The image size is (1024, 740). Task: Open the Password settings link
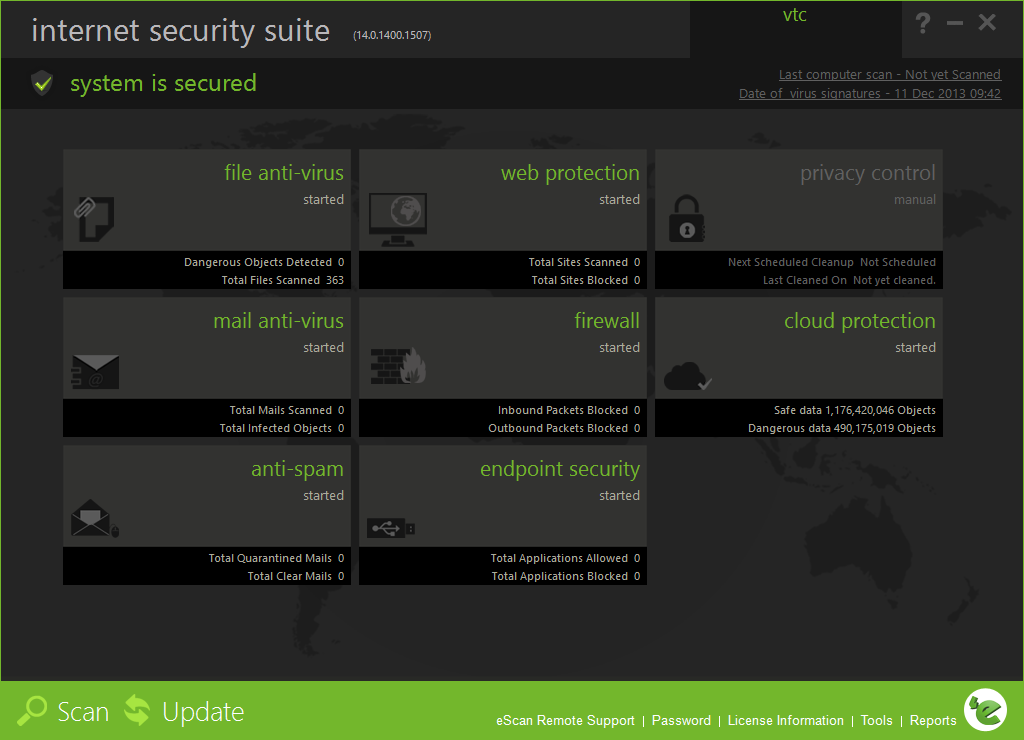[x=681, y=721]
